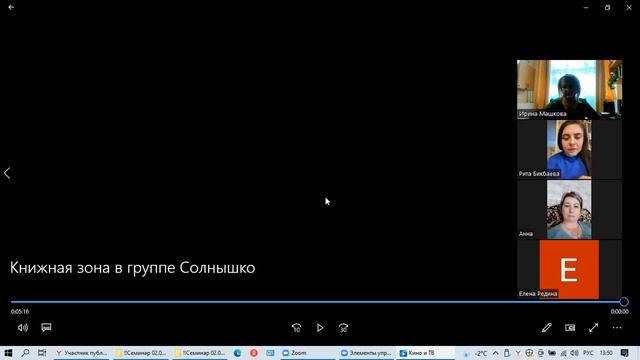Click the USB safely remove tray icon

[x=507, y=353]
